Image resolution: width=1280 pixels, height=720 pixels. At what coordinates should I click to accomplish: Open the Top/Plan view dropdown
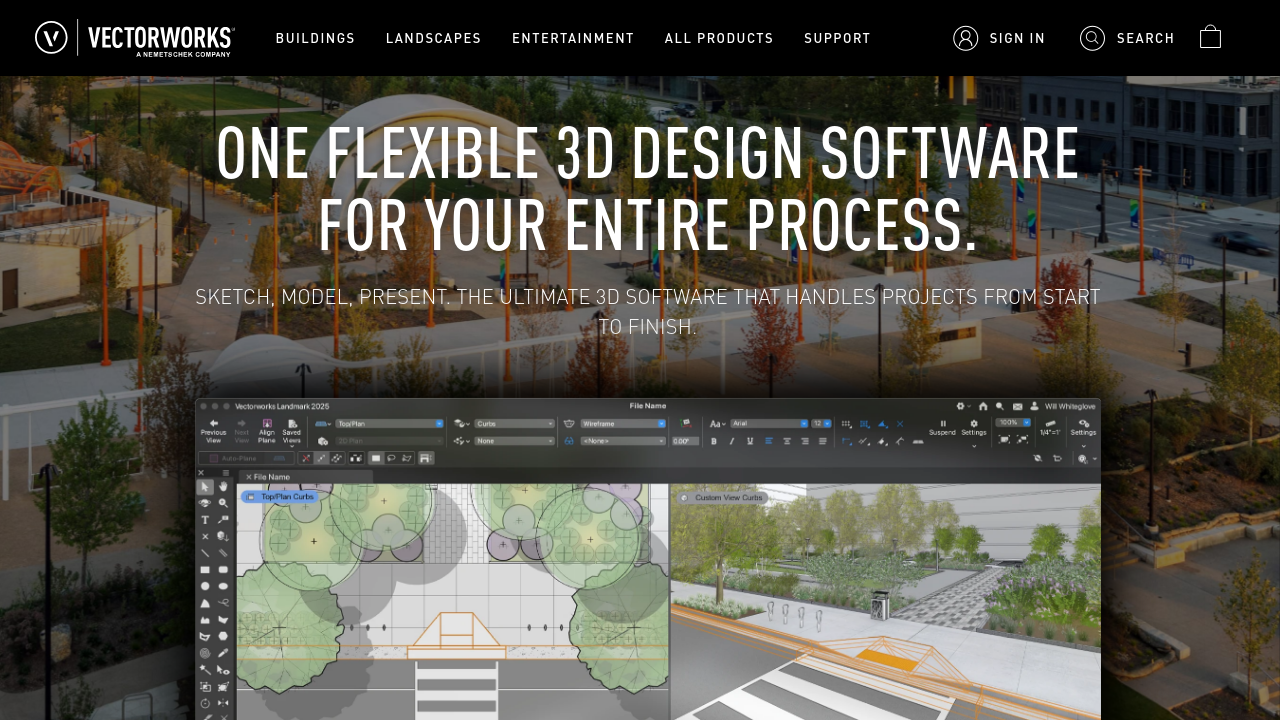[390, 423]
